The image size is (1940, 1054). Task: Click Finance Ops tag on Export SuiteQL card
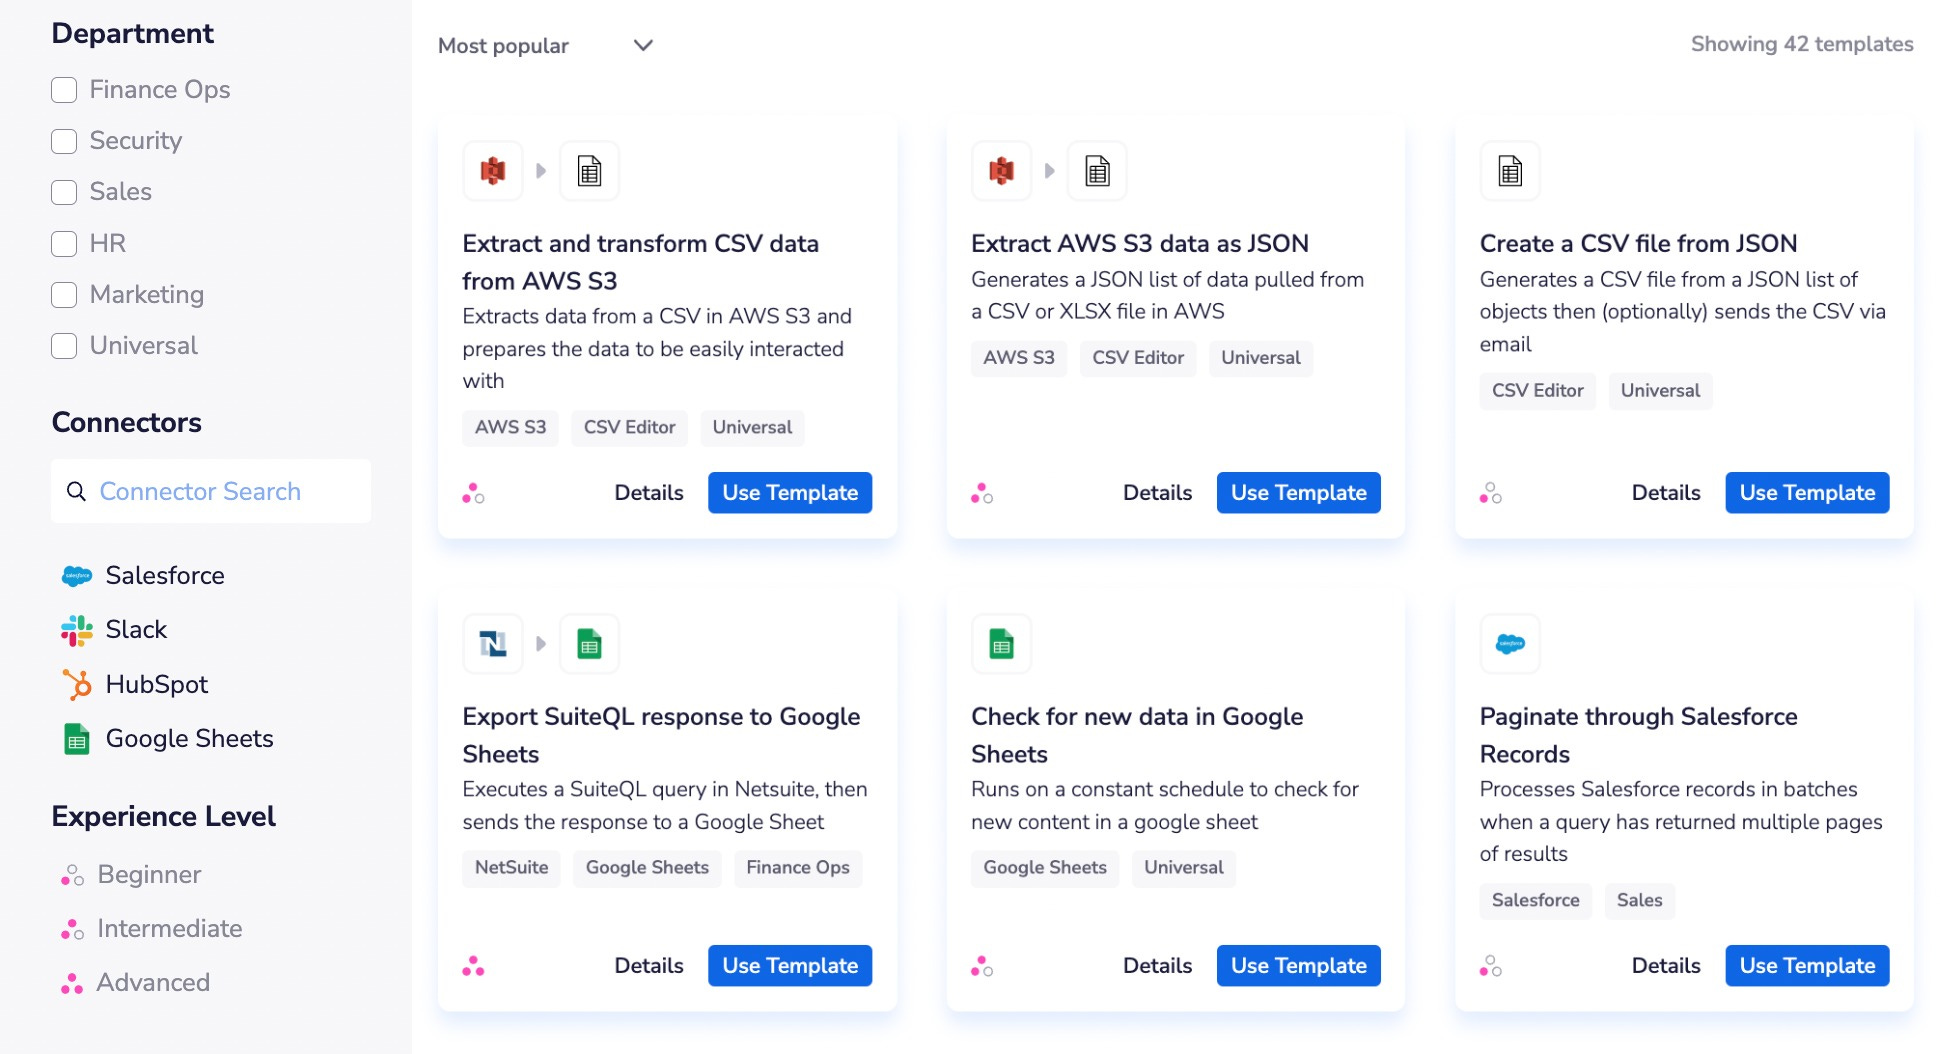pos(798,868)
